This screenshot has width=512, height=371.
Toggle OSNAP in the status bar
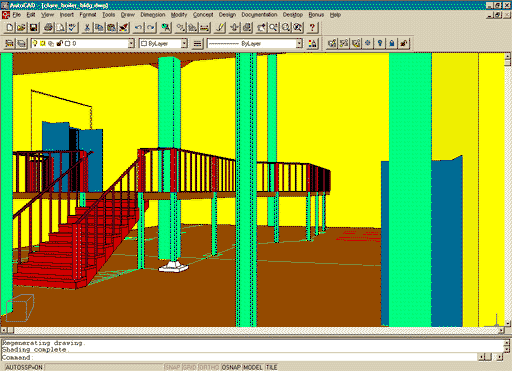[231, 367]
